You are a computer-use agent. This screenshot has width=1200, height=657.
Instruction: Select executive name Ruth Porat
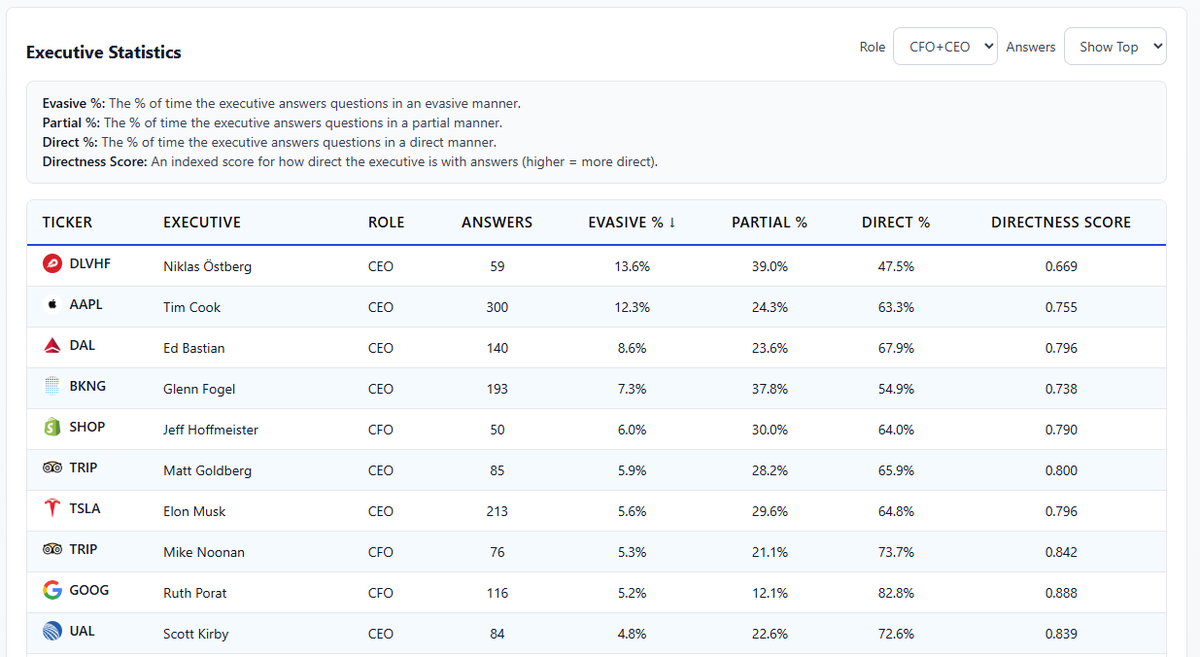pos(195,593)
